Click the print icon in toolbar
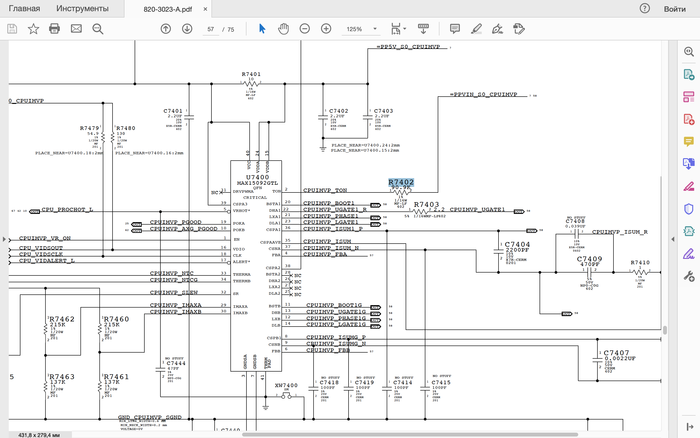The width and height of the screenshot is (700, 438). pos(54,29)
